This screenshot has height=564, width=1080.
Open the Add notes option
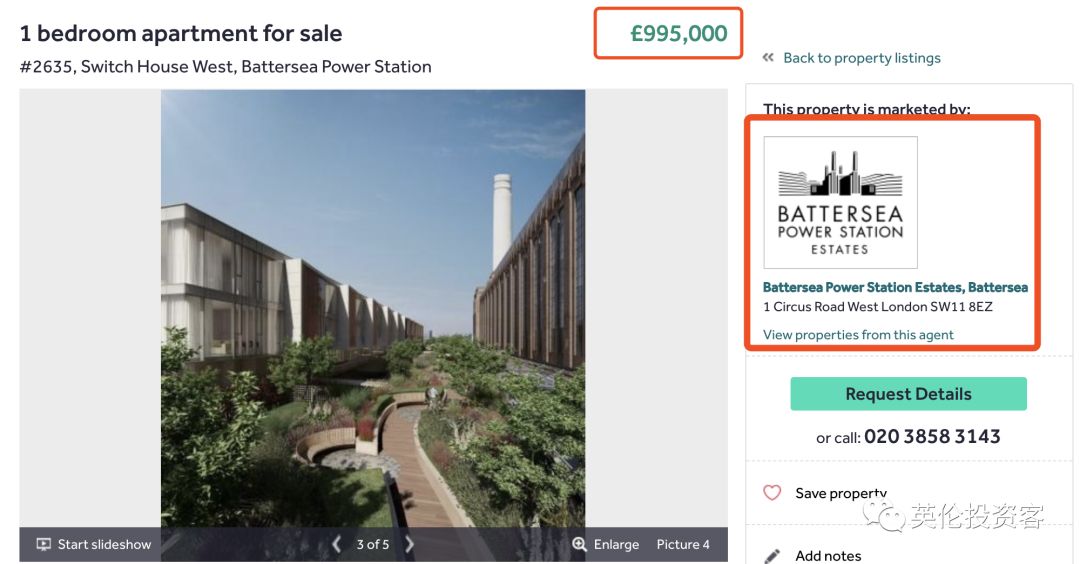pyautogui.click(x=828, y=556)
